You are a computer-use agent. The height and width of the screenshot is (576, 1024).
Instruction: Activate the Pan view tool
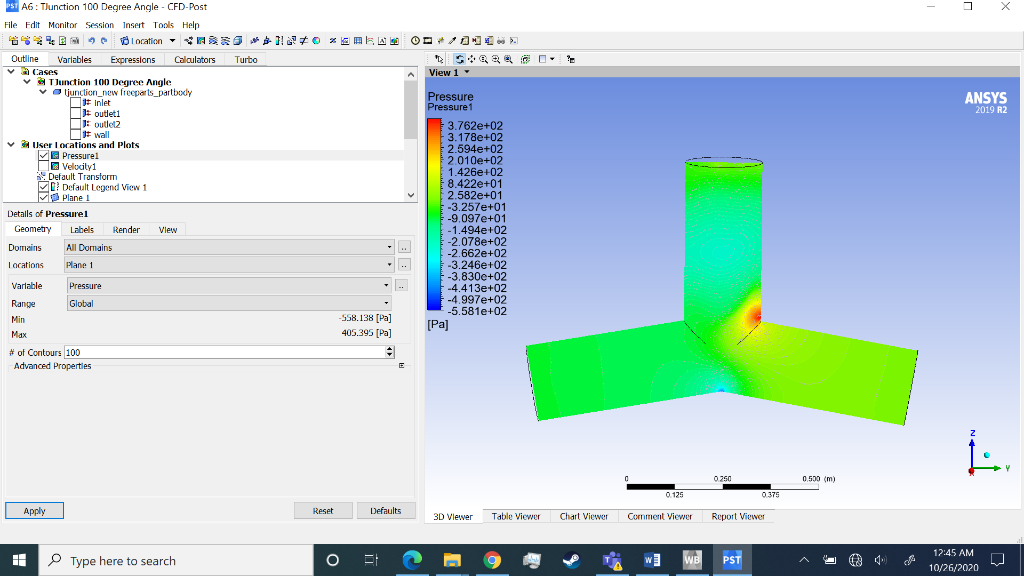click(x=472, y=59)
